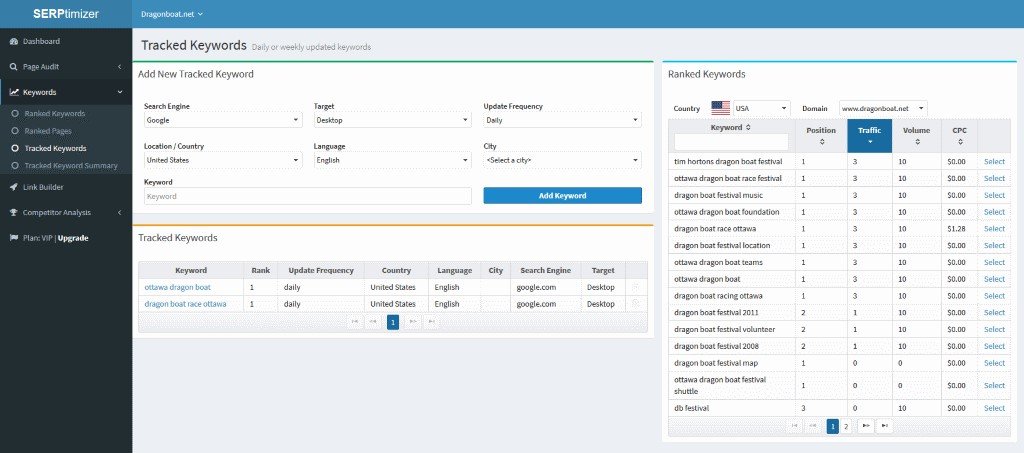This screenshot has height=453, width=1024.
Task: Click the Update Frequency column header
Action: (x=321, y=270)
